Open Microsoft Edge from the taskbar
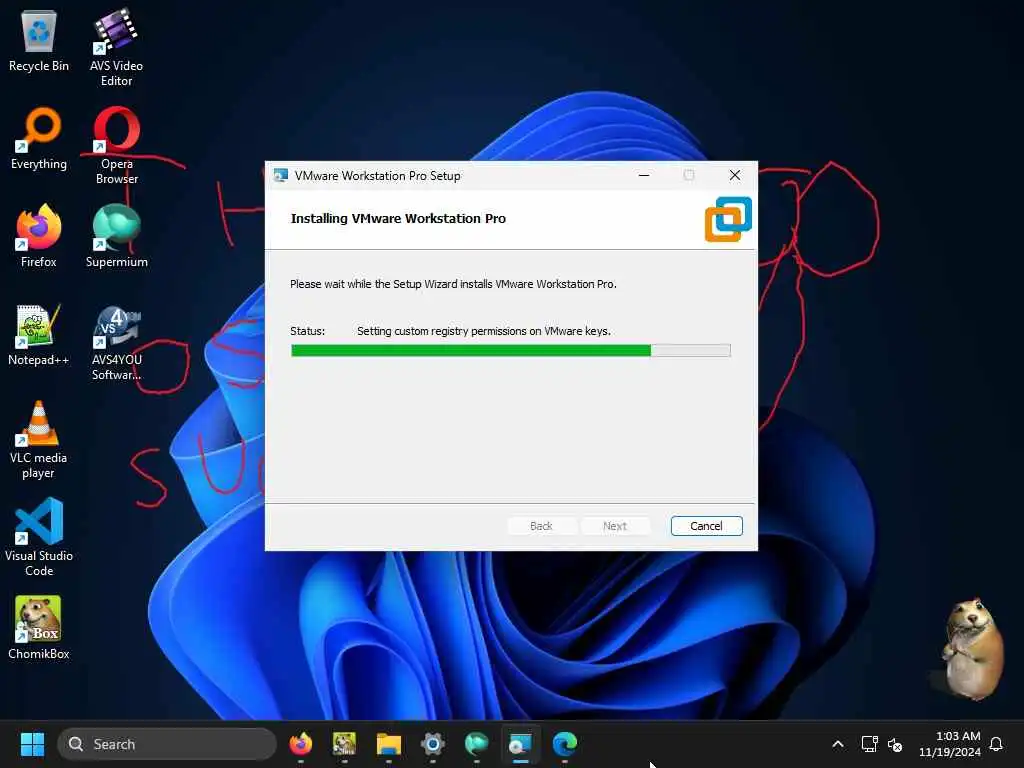The width and height of the screenshot is (1024, 768). (x=565, y=744)
